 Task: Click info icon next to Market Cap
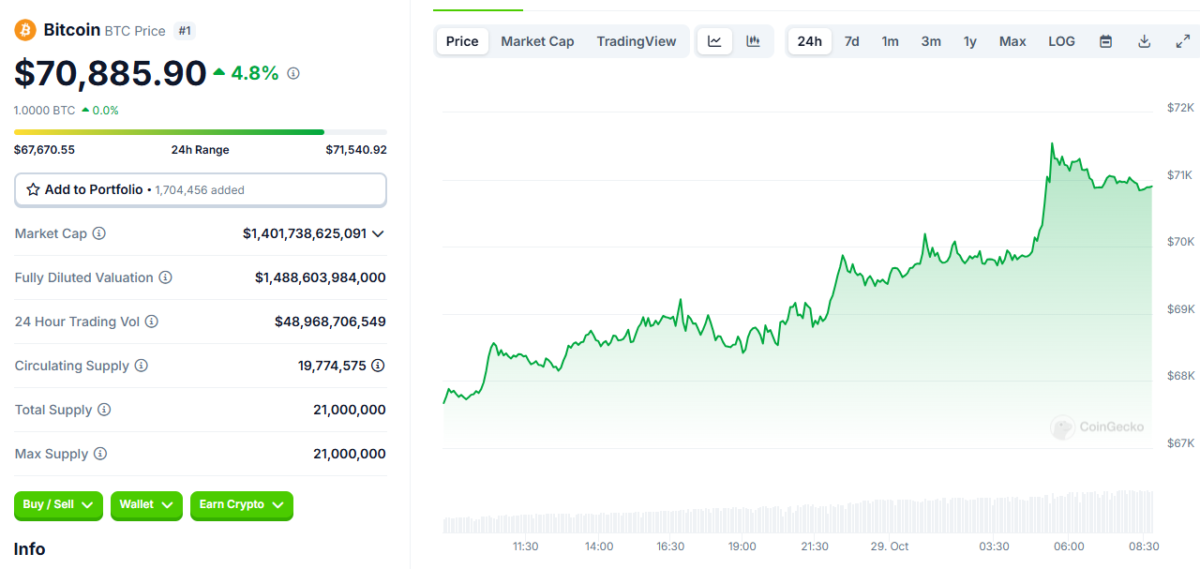tap(99, 233)
